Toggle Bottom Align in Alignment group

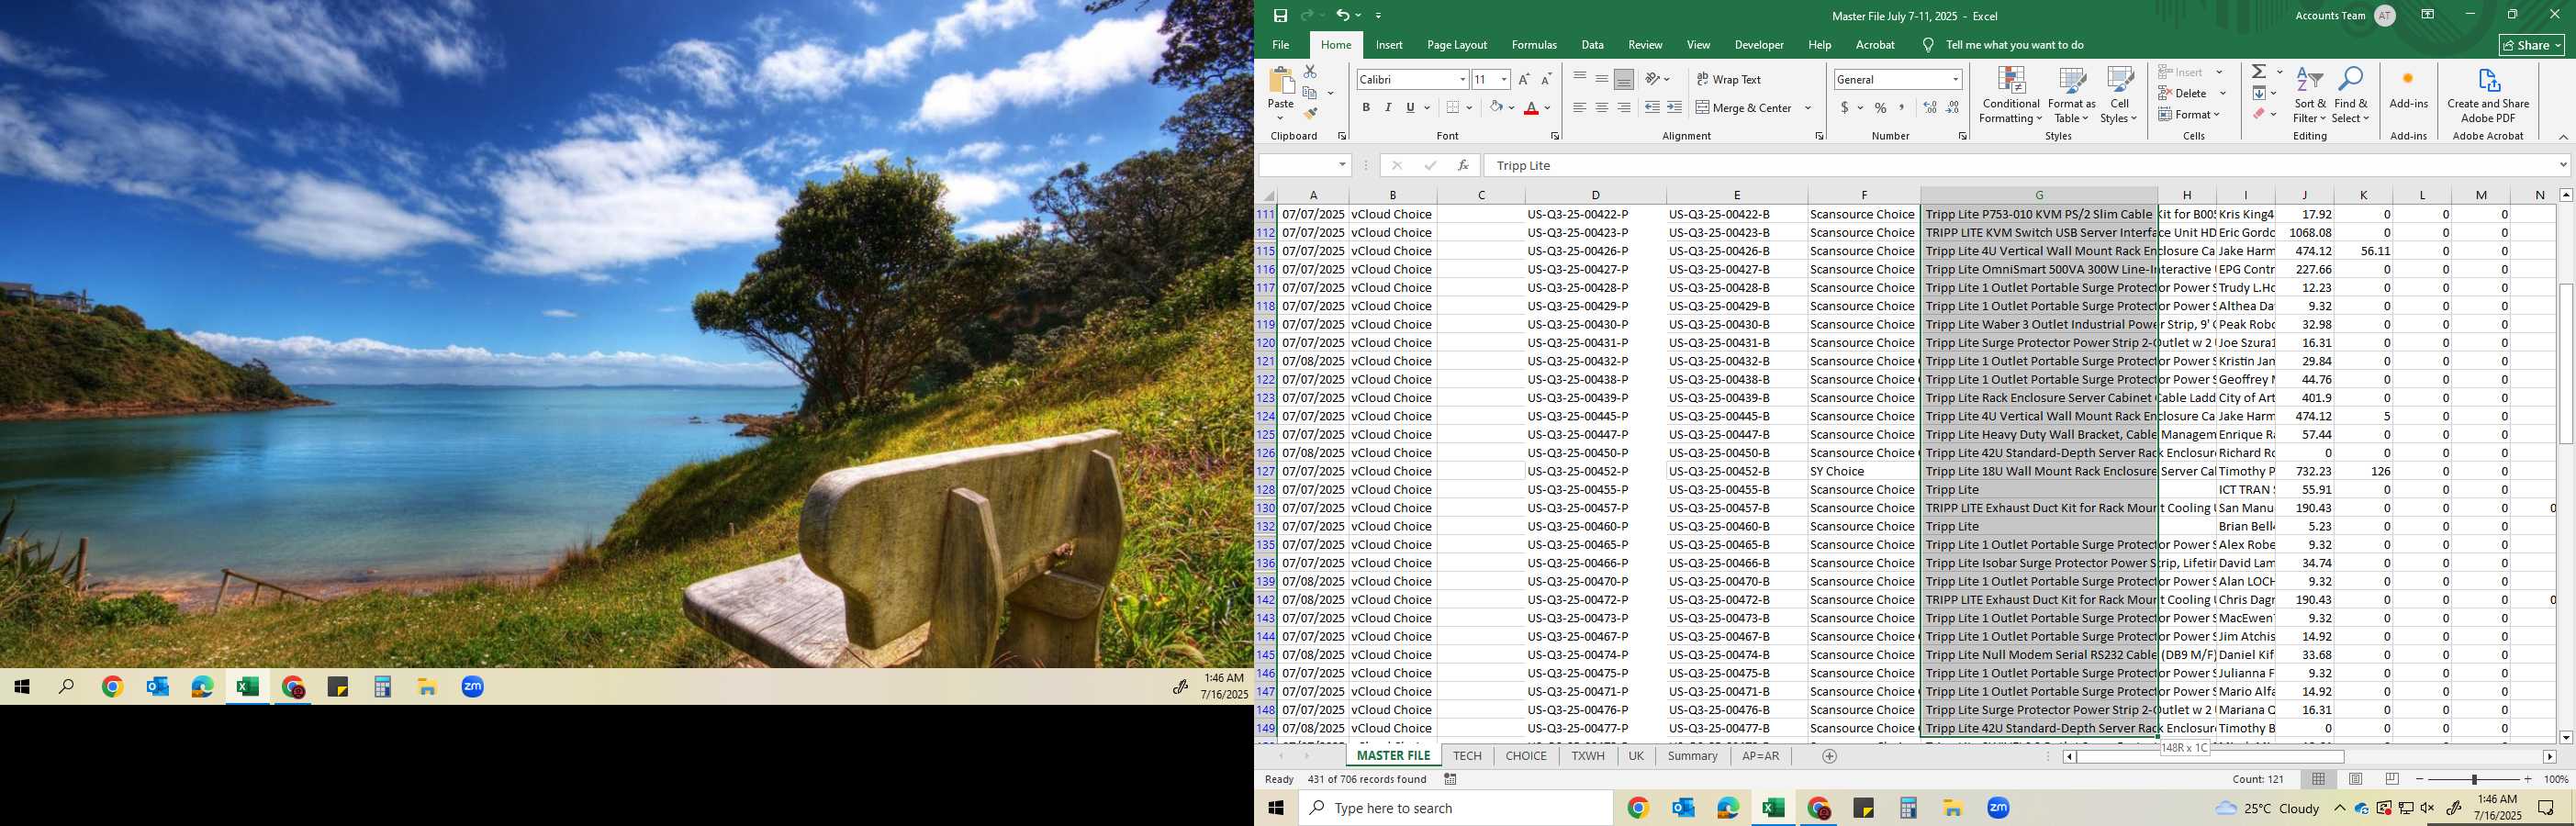point(1624,79)
